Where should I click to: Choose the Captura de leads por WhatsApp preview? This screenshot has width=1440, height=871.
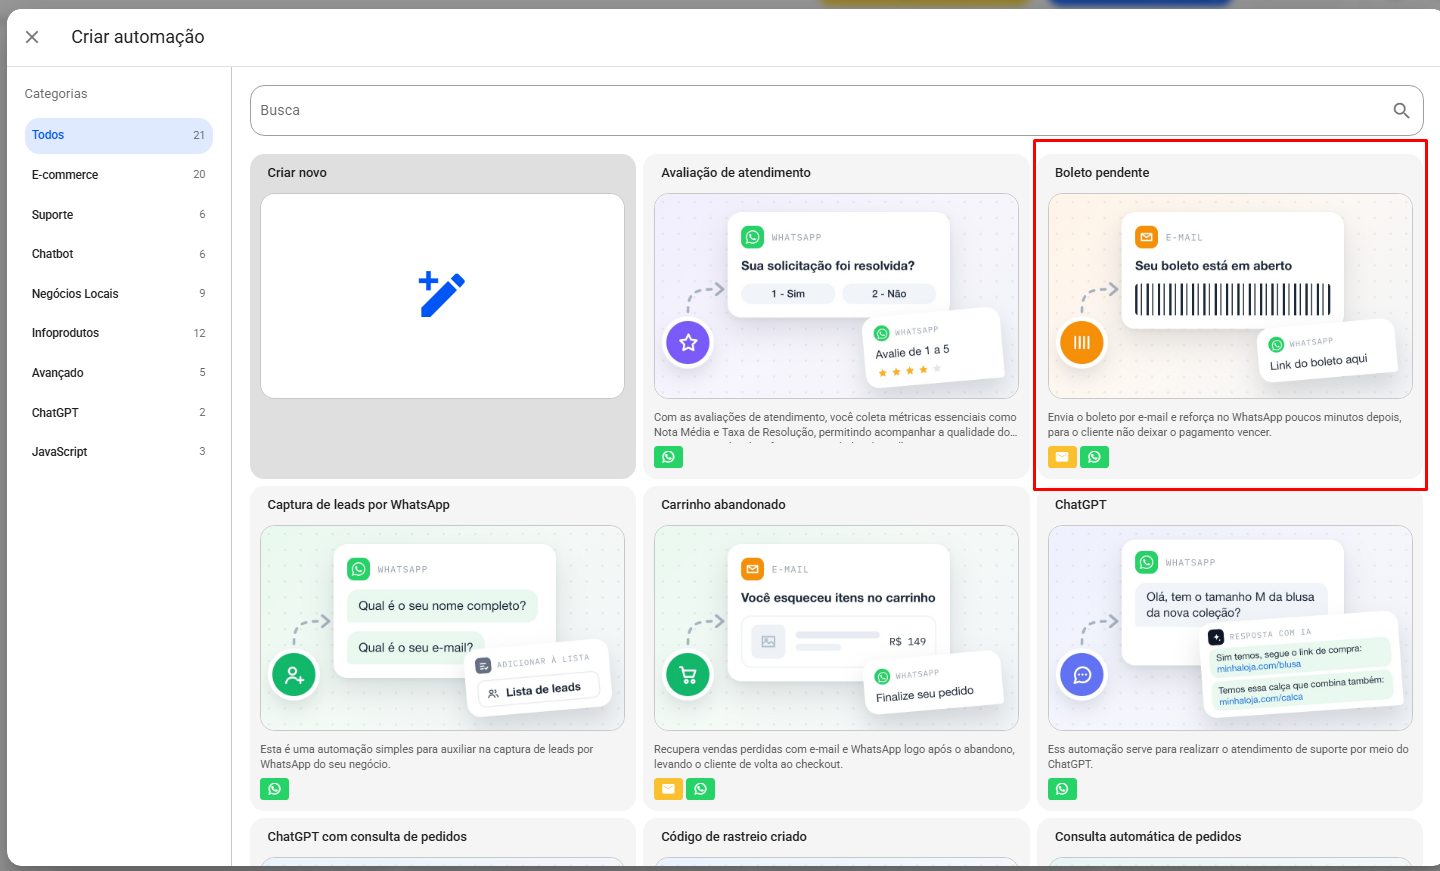tap(442, 628)
